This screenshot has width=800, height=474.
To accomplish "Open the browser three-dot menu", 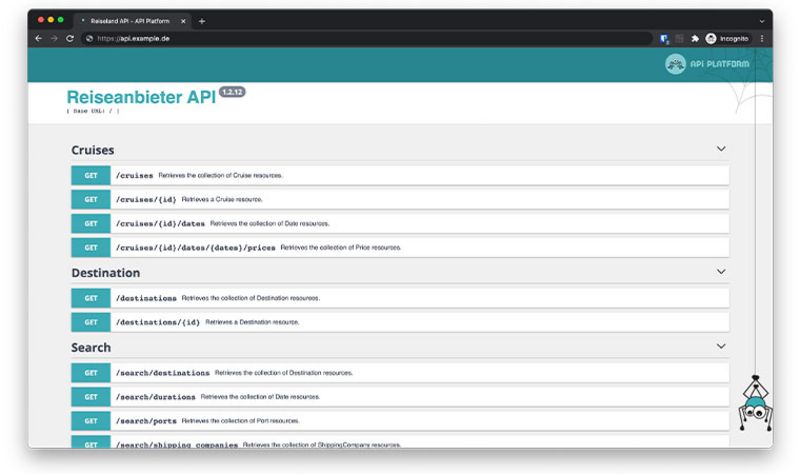I will 762,38.
